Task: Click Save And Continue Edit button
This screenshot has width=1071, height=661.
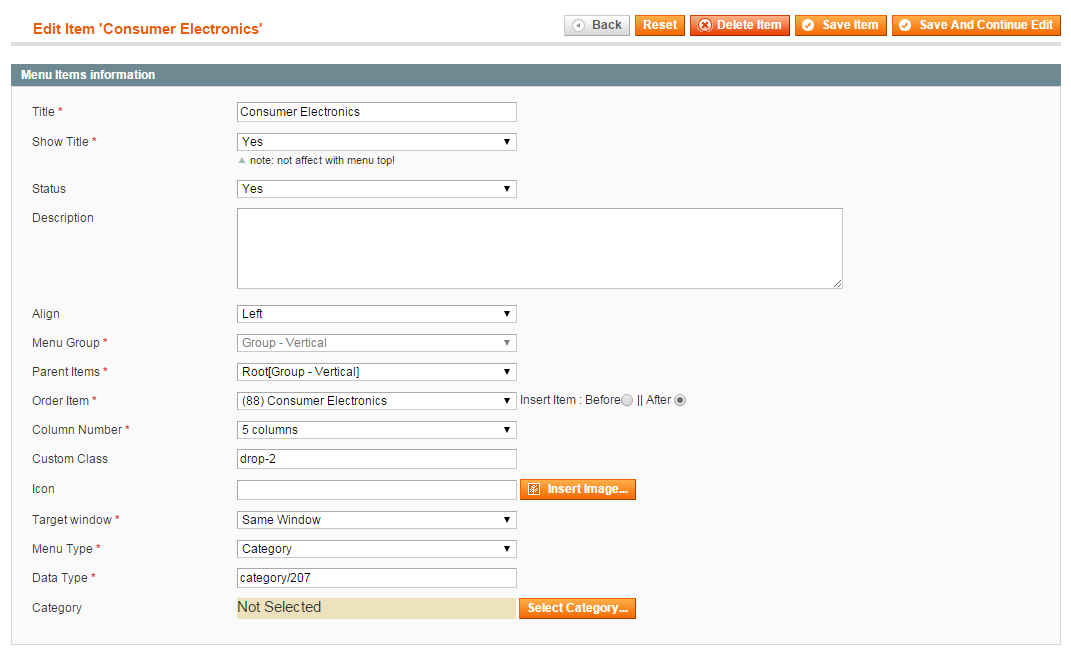Action: (976, 25)
